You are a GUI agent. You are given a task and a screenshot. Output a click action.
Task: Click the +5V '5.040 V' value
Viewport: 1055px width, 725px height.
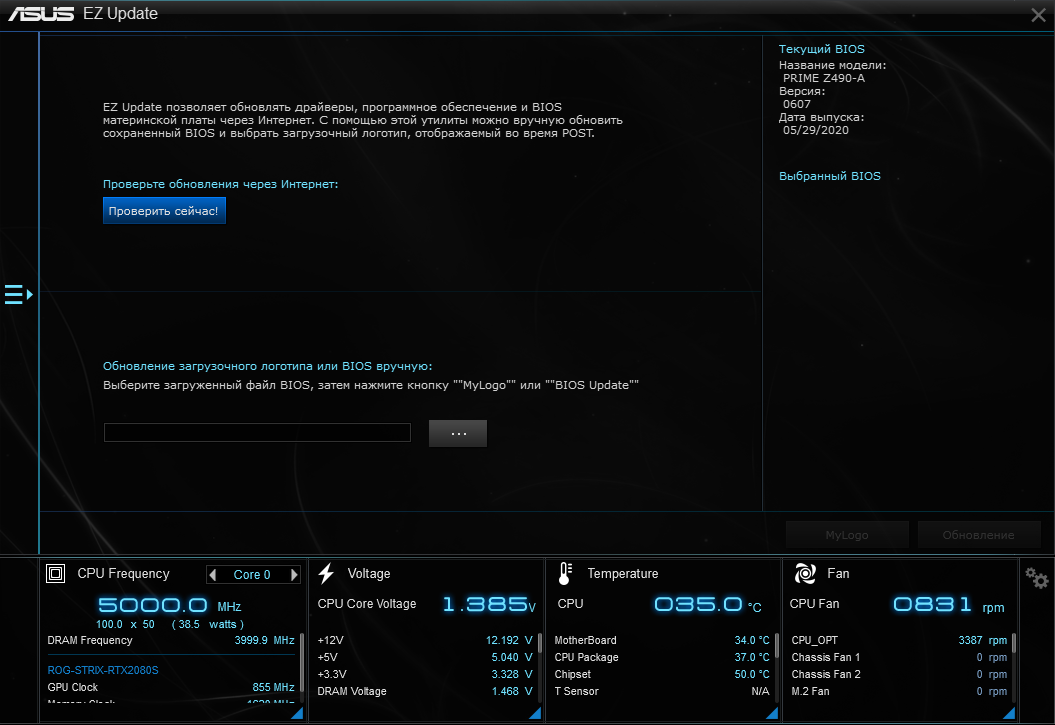point(512,657)
